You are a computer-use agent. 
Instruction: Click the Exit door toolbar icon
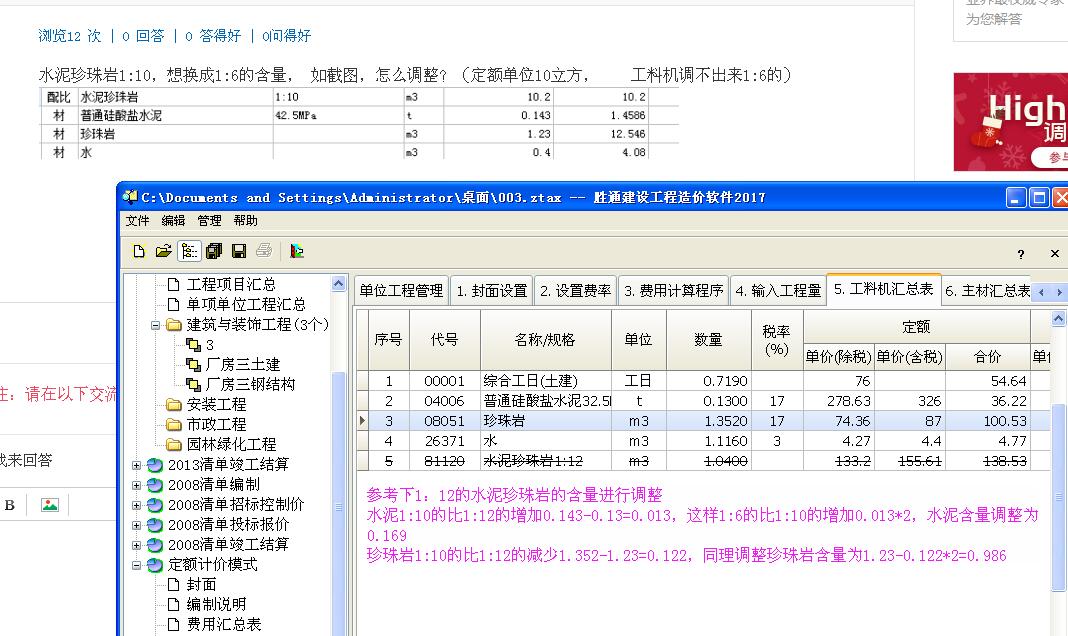point(297,251)
